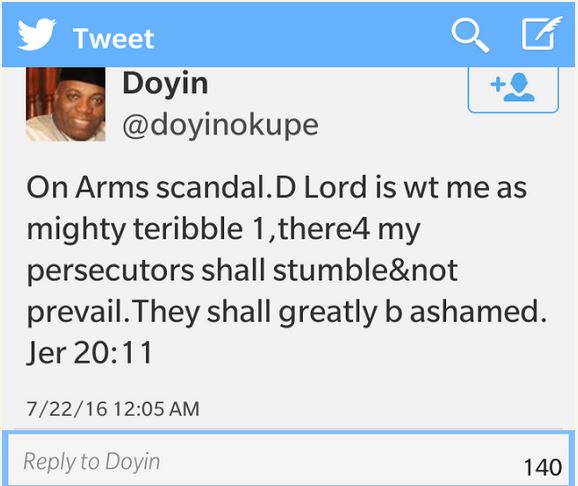Compose a new tweet with quill icon
This screenshot has width=578, height=486.
[541, 33]
